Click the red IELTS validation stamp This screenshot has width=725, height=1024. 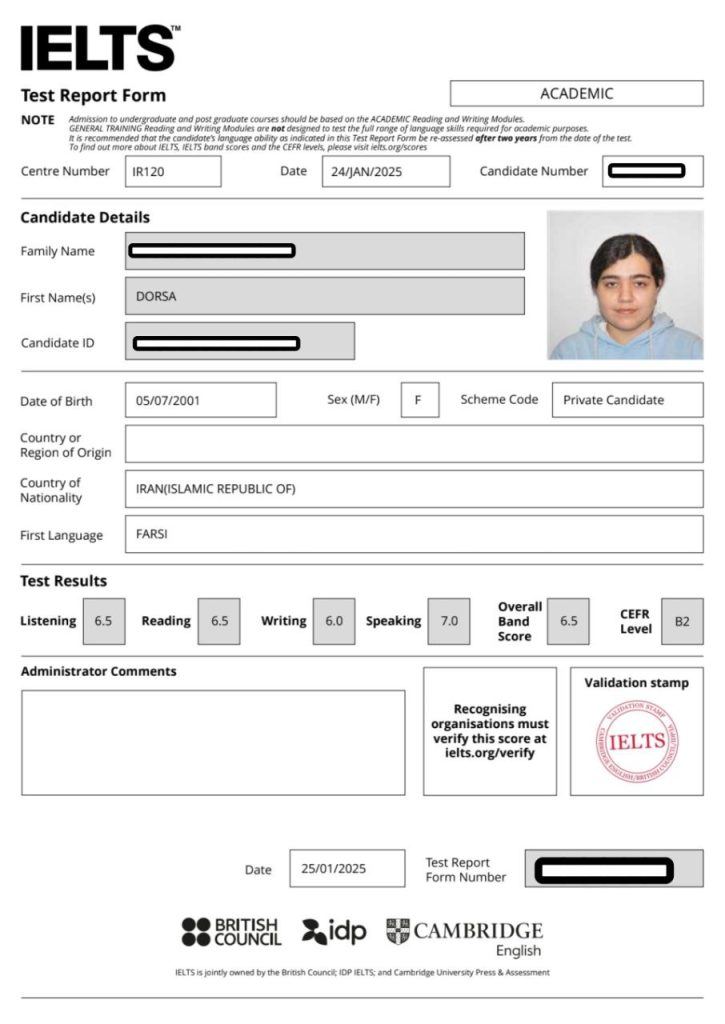(x=637, y=741)
